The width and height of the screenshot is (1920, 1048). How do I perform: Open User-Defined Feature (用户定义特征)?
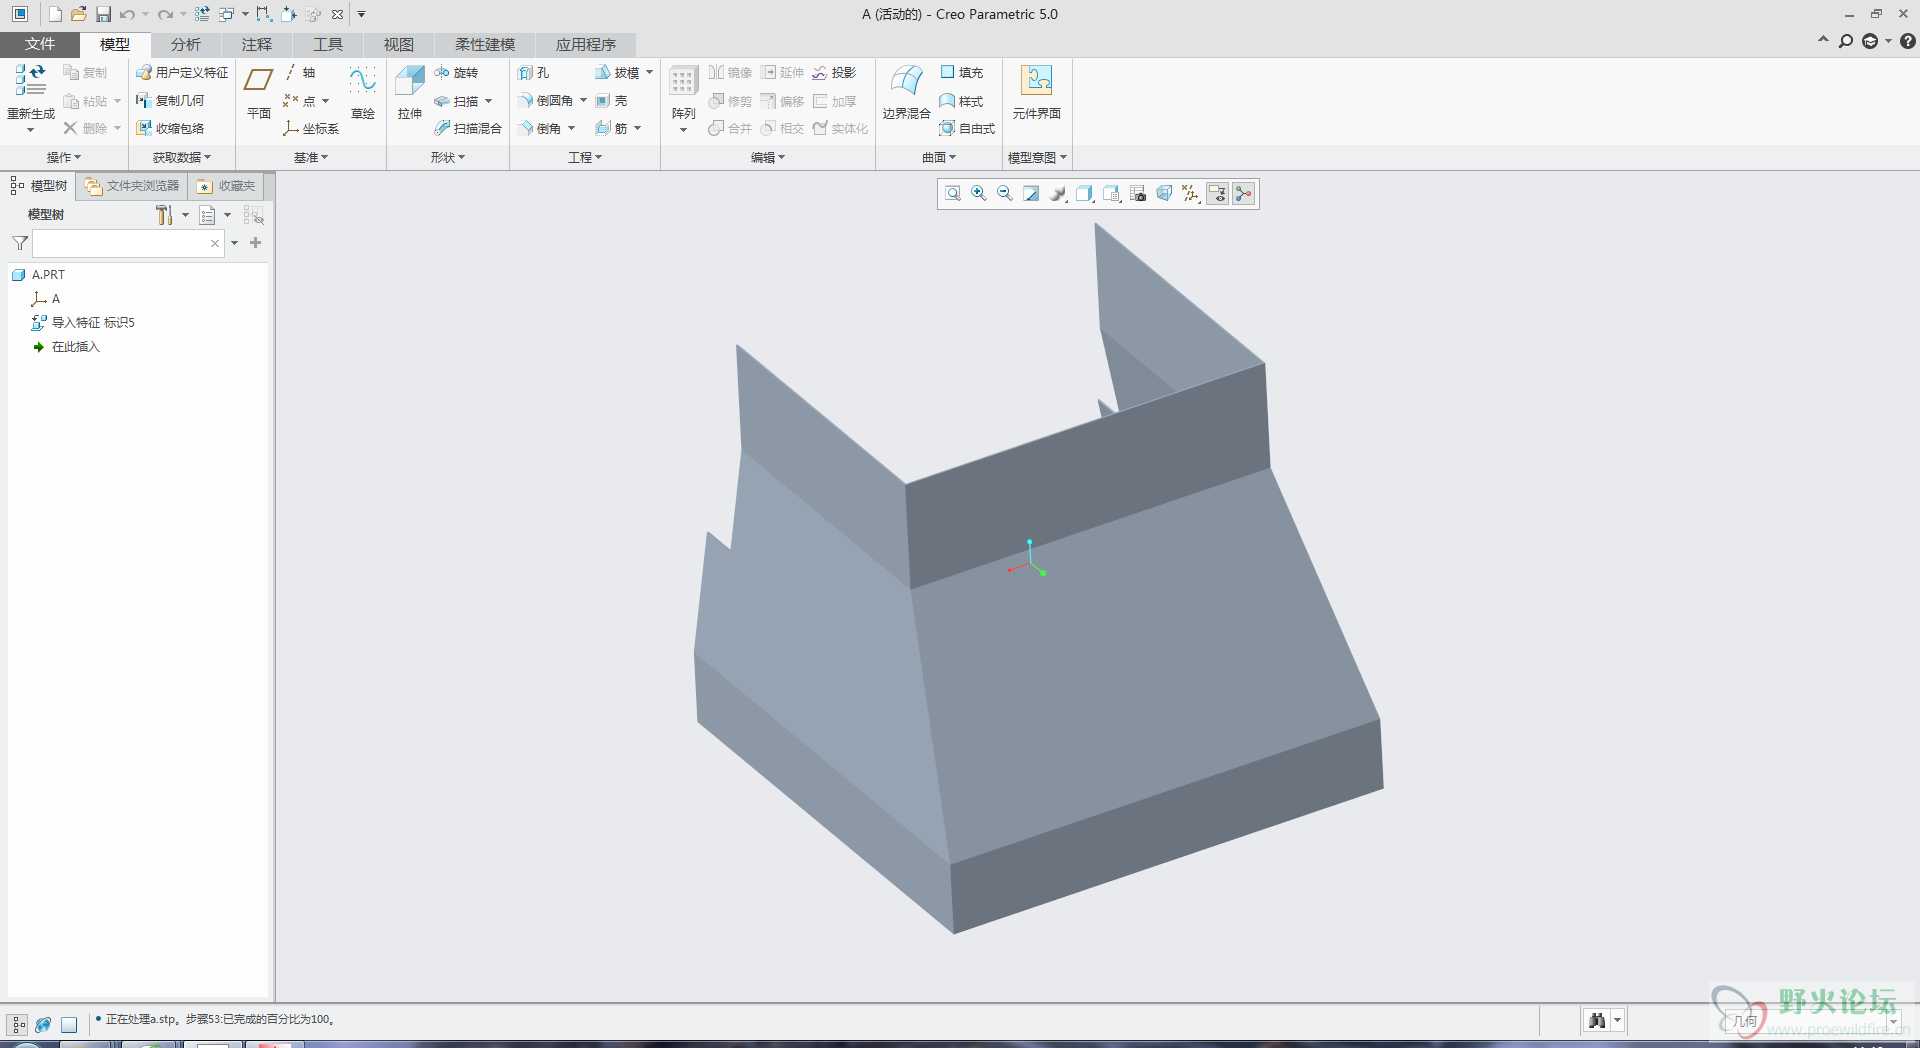point(182,73)
